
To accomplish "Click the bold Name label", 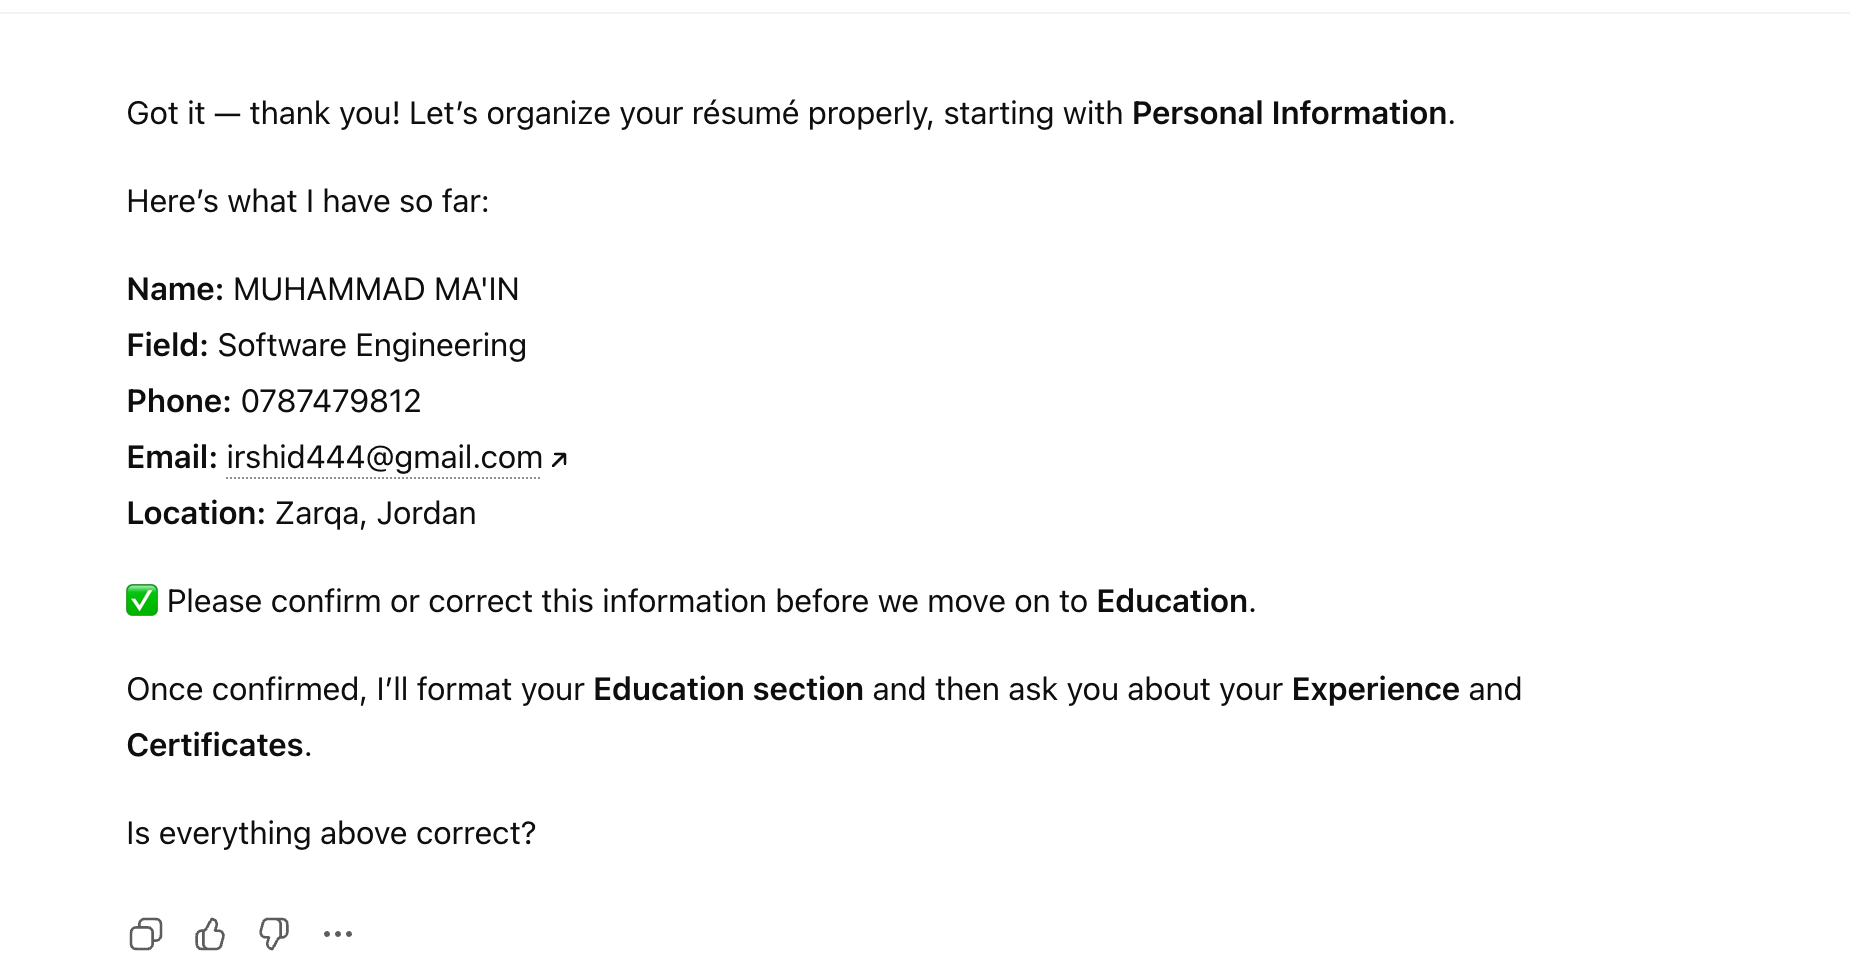I will (175, 290).
